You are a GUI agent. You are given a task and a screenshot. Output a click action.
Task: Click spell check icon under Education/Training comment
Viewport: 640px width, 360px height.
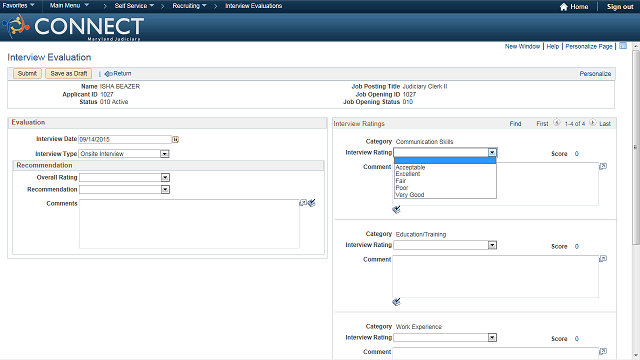[x=396, y=302]
